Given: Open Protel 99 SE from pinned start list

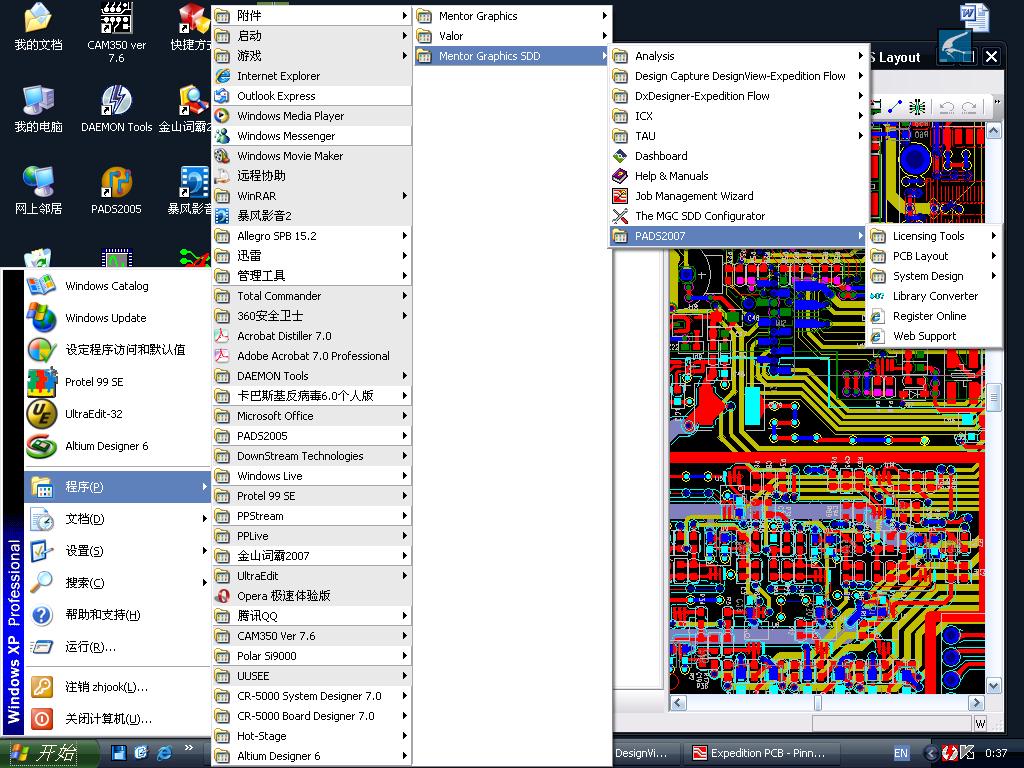Looking at the screenshot, I should [x=117, y=382].
